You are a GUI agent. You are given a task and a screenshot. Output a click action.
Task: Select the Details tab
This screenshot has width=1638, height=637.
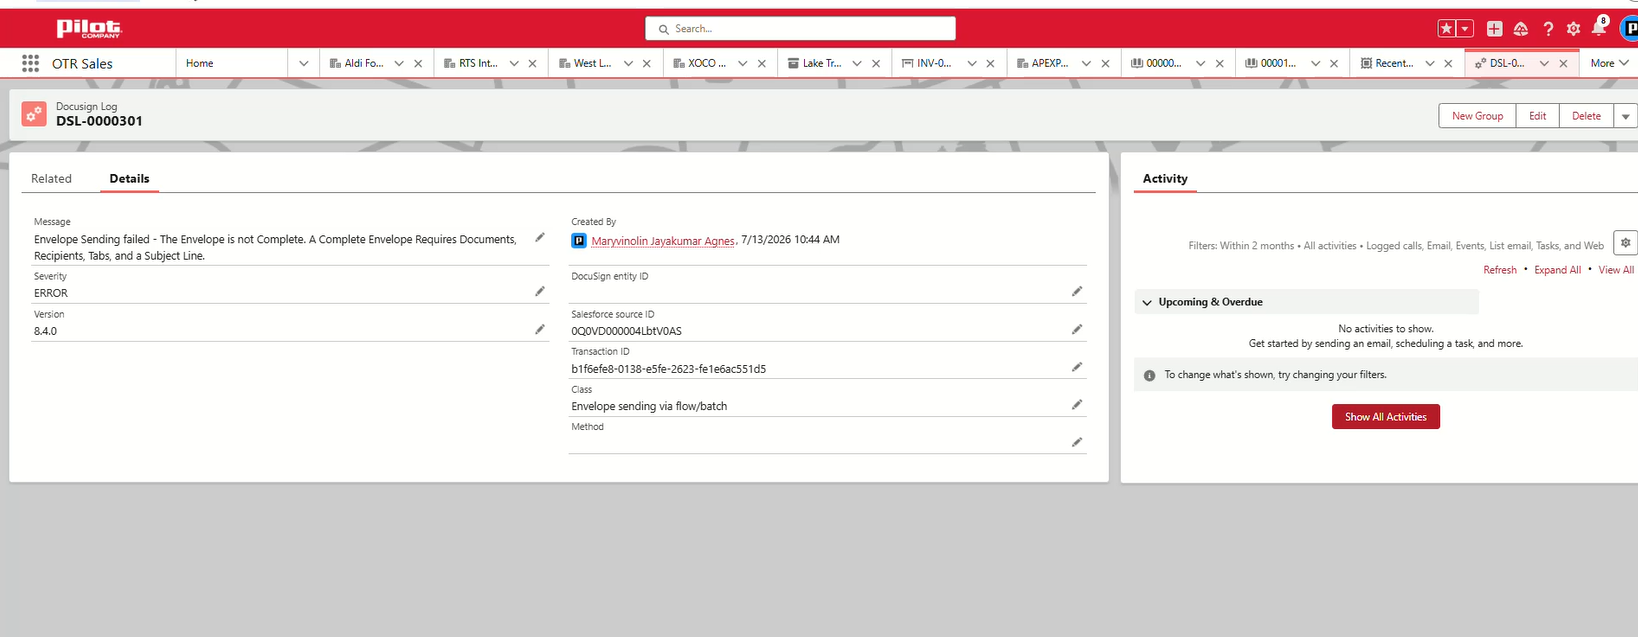tap(129, 178)
